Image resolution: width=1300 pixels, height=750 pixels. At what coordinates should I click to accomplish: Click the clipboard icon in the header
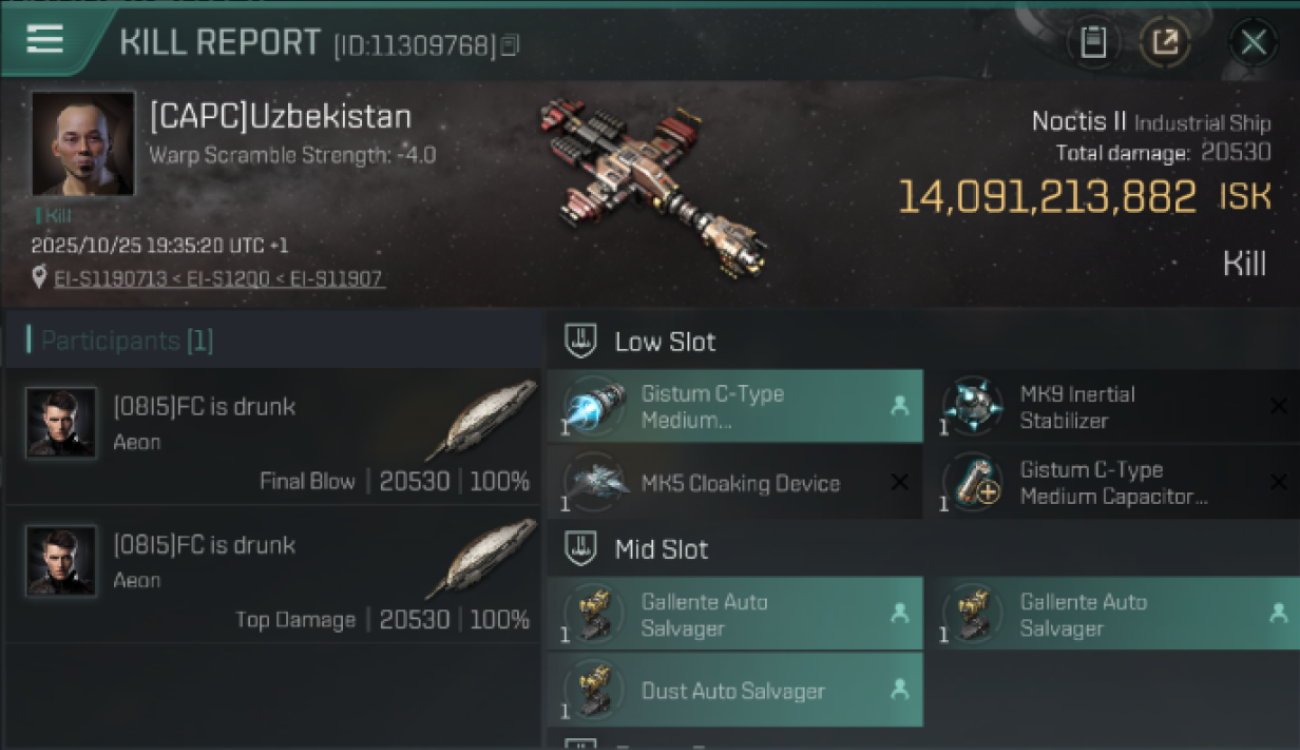(x=1093, y=42)
